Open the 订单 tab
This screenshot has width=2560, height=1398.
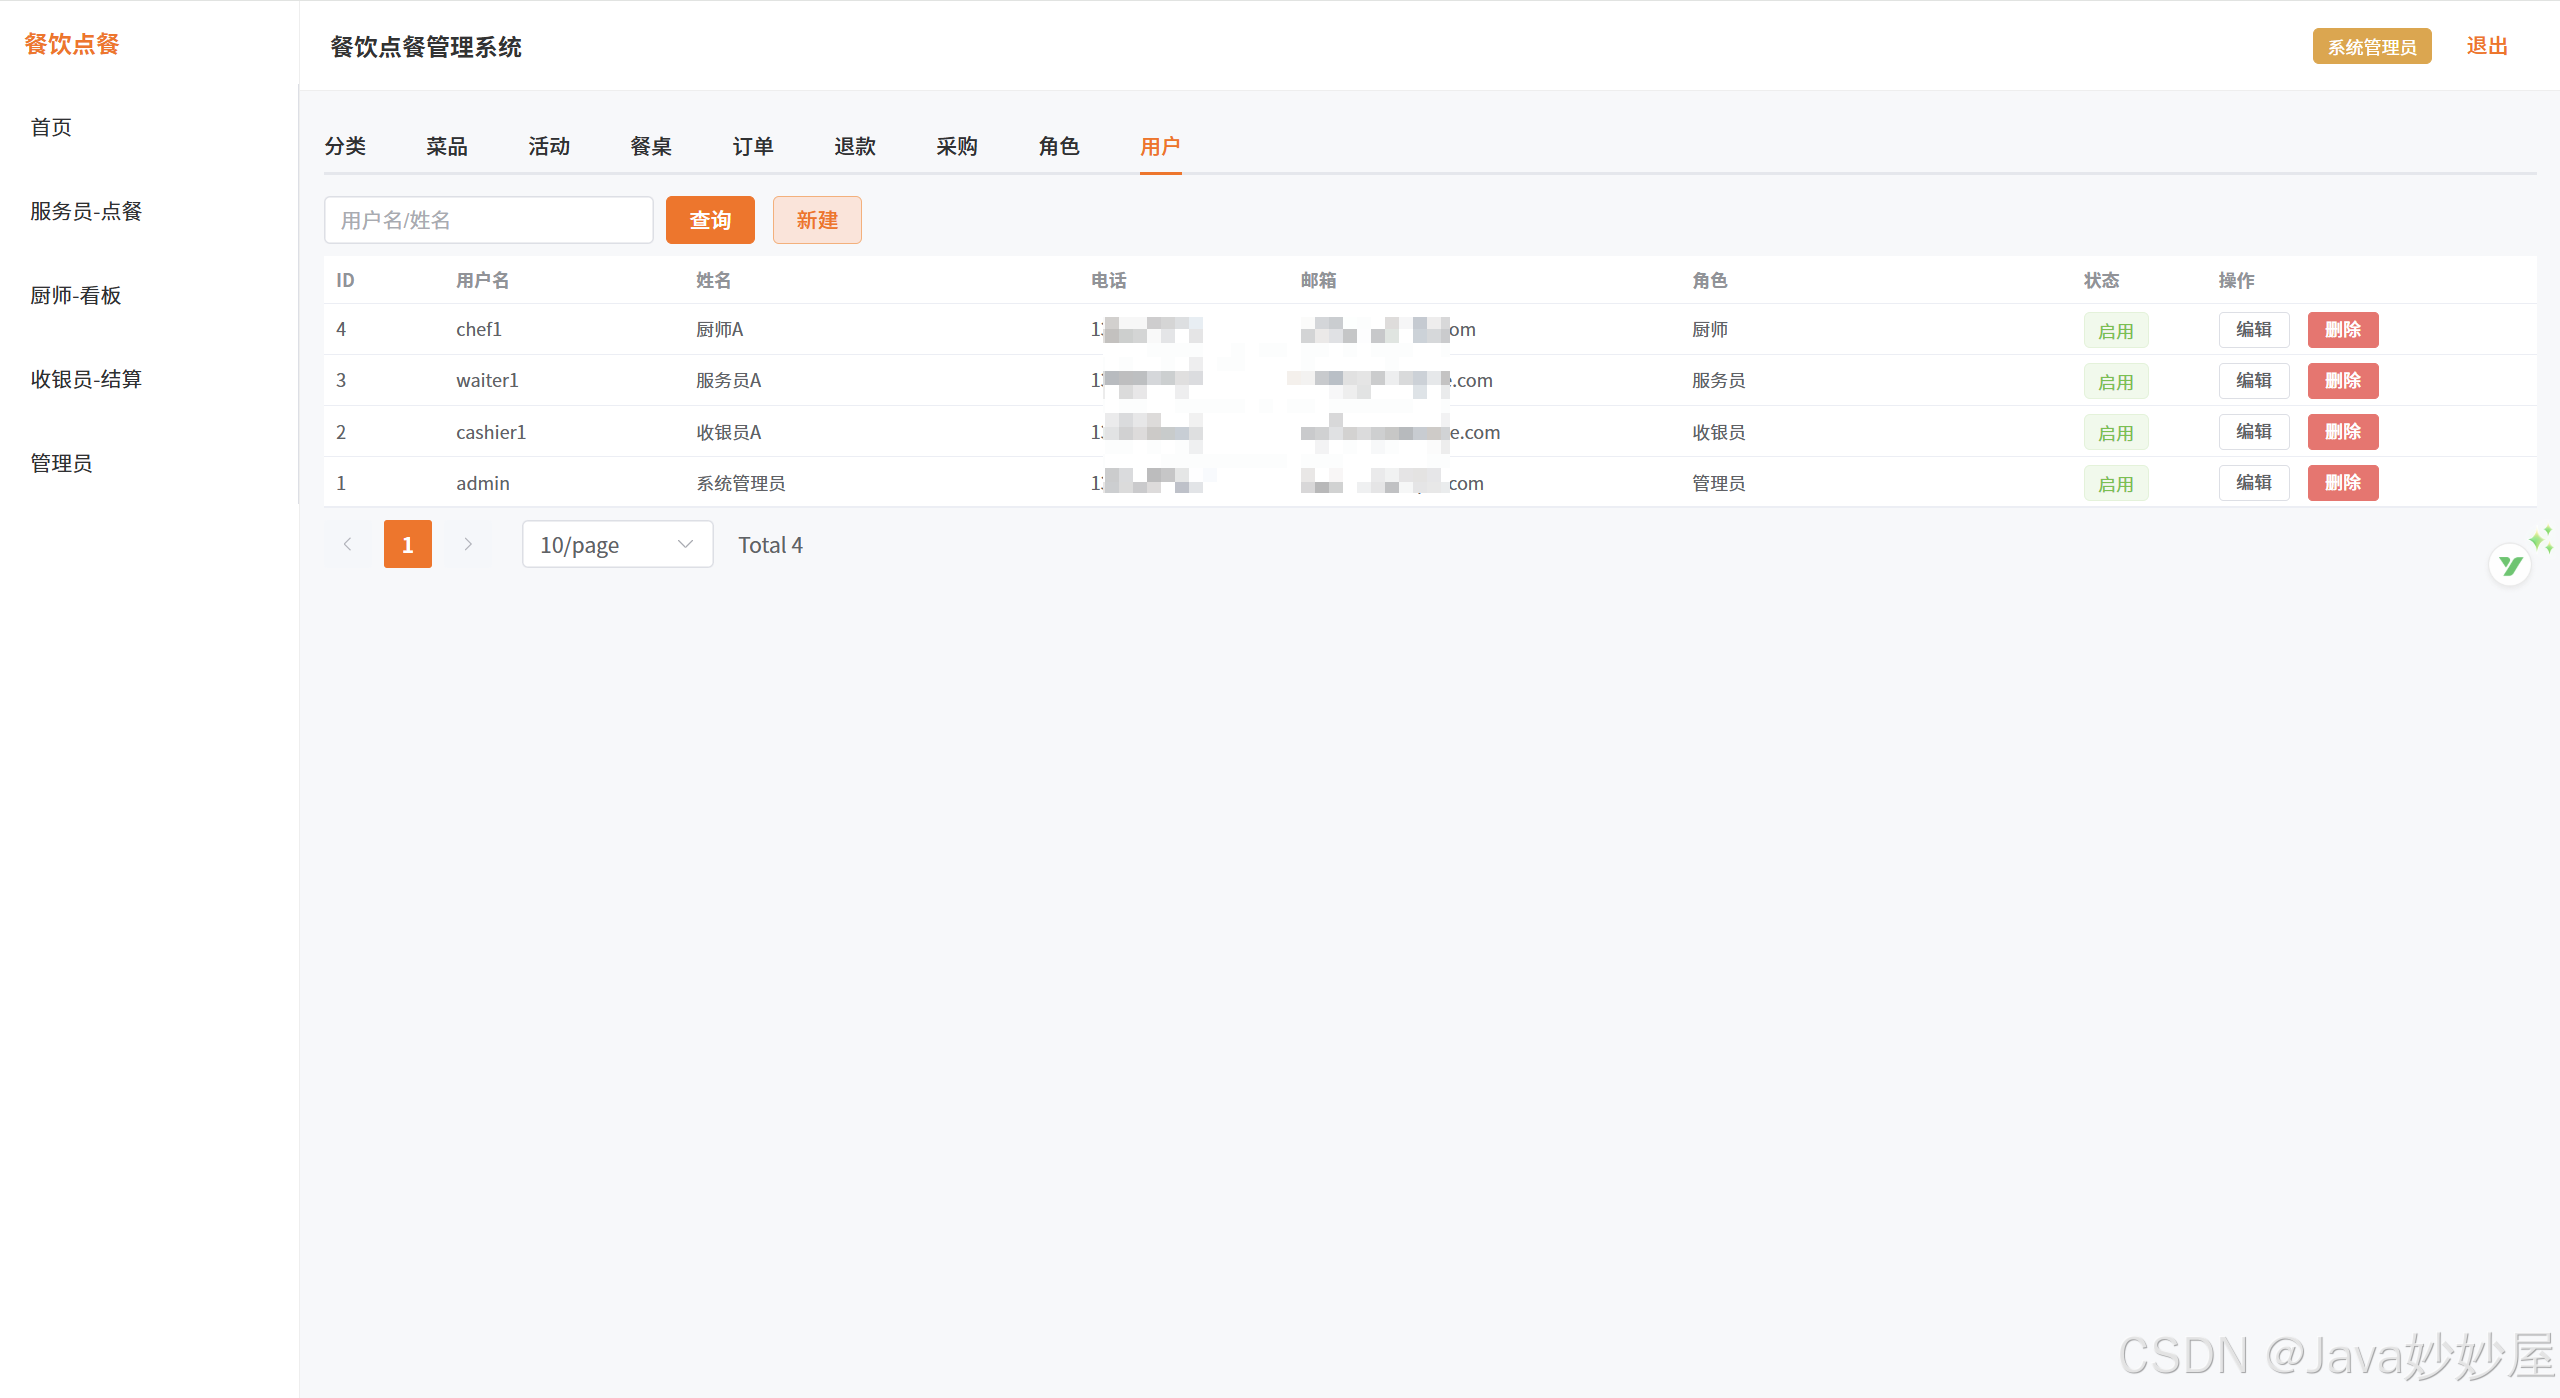click(x=752, y=146)
